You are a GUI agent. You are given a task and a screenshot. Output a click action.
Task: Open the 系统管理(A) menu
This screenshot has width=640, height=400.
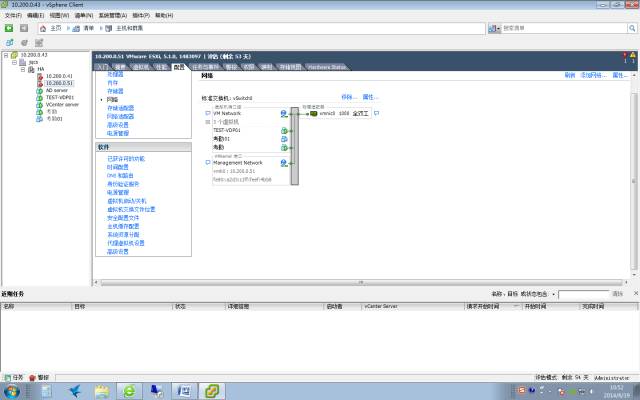[x=113, y=15]
